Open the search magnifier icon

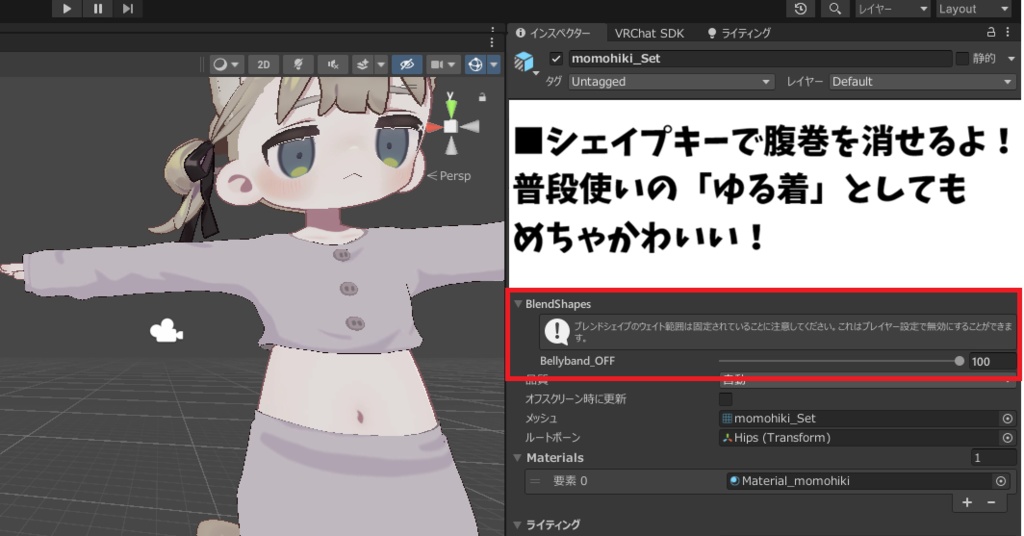[x=835, y=8]
